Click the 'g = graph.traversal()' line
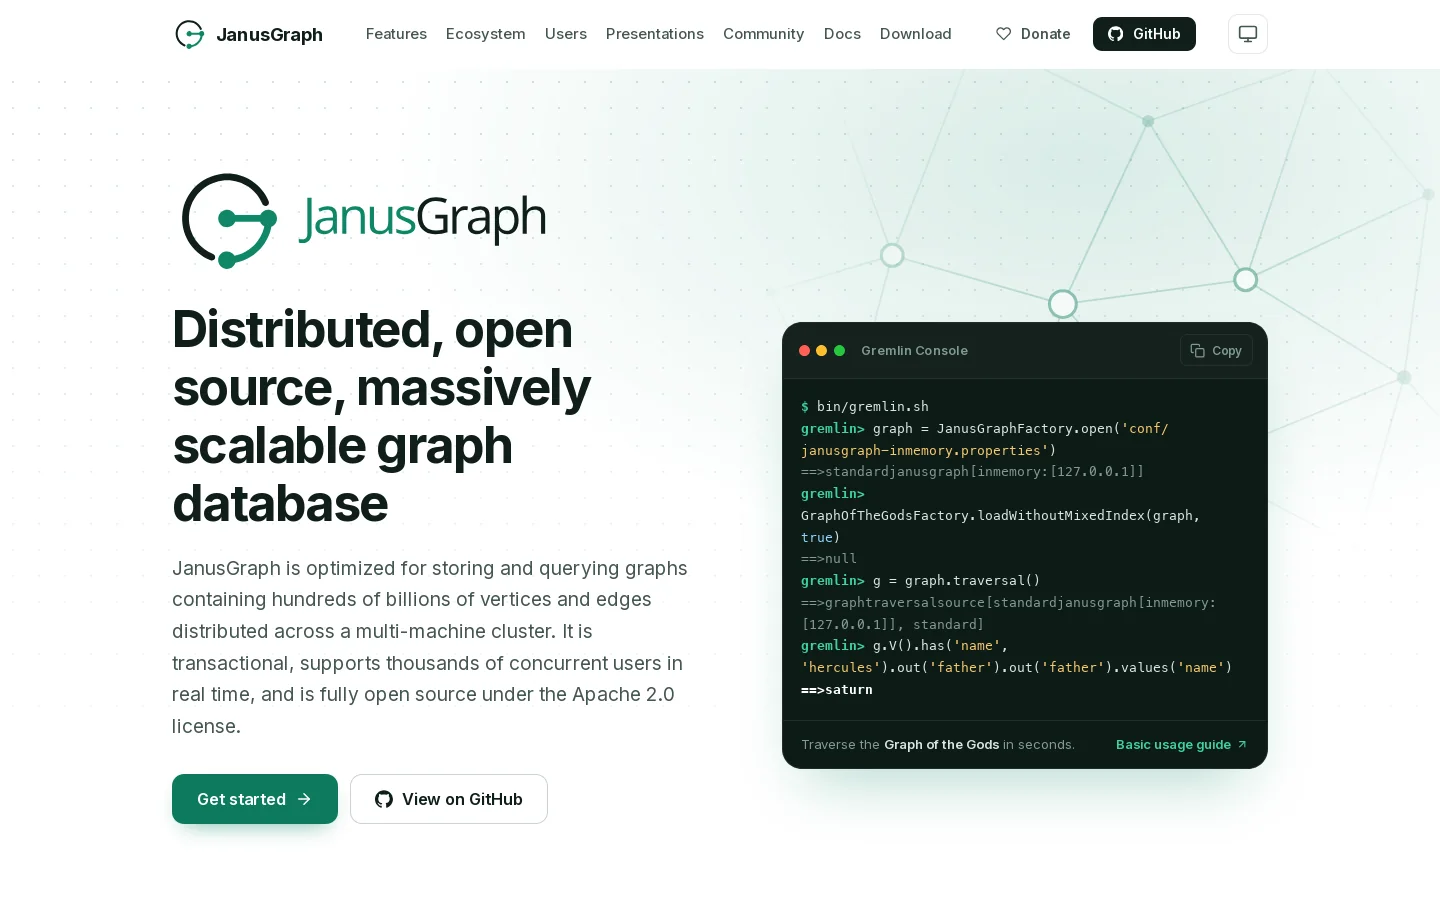The image size is (1440, 900). tap(957, 580)
